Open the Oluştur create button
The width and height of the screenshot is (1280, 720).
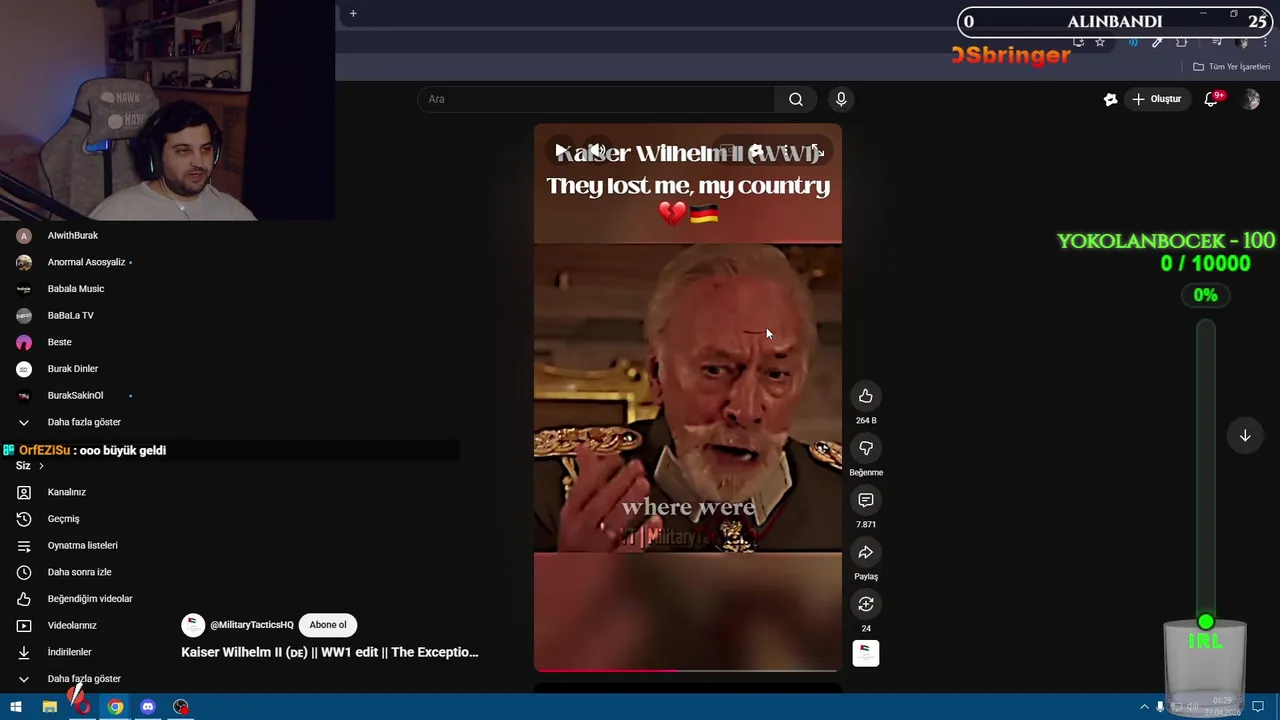tap(1157, 99)
